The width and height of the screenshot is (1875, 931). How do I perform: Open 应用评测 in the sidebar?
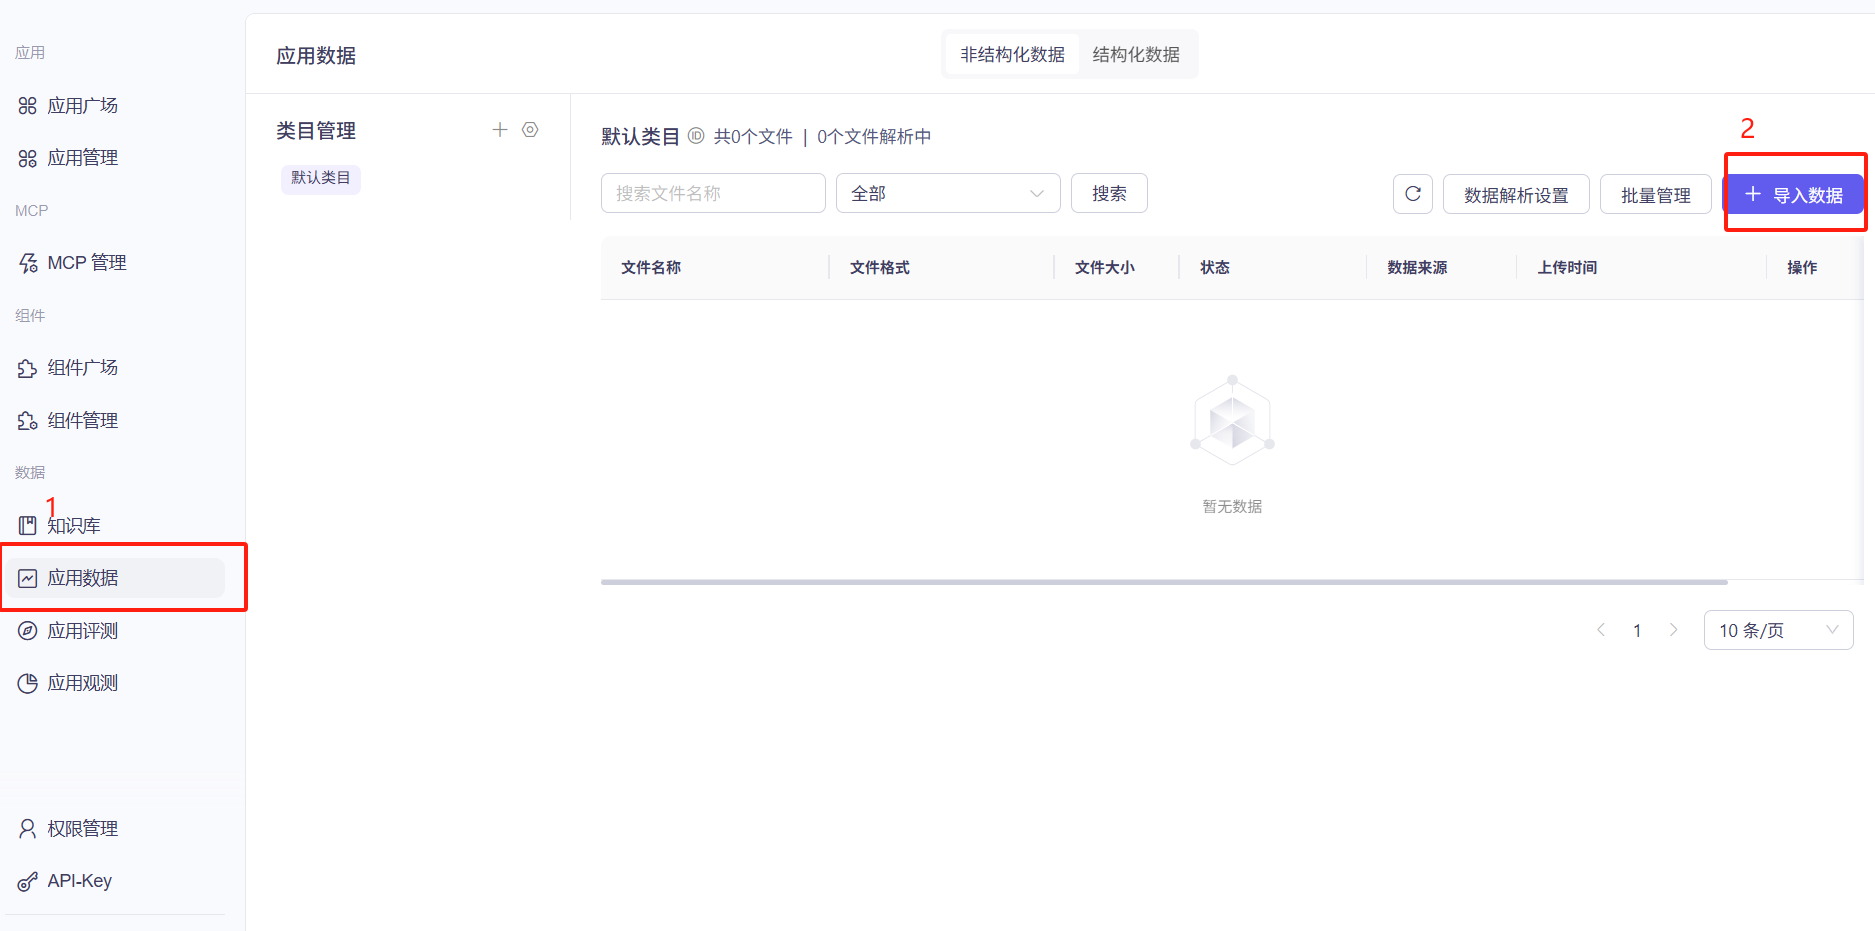83,630
